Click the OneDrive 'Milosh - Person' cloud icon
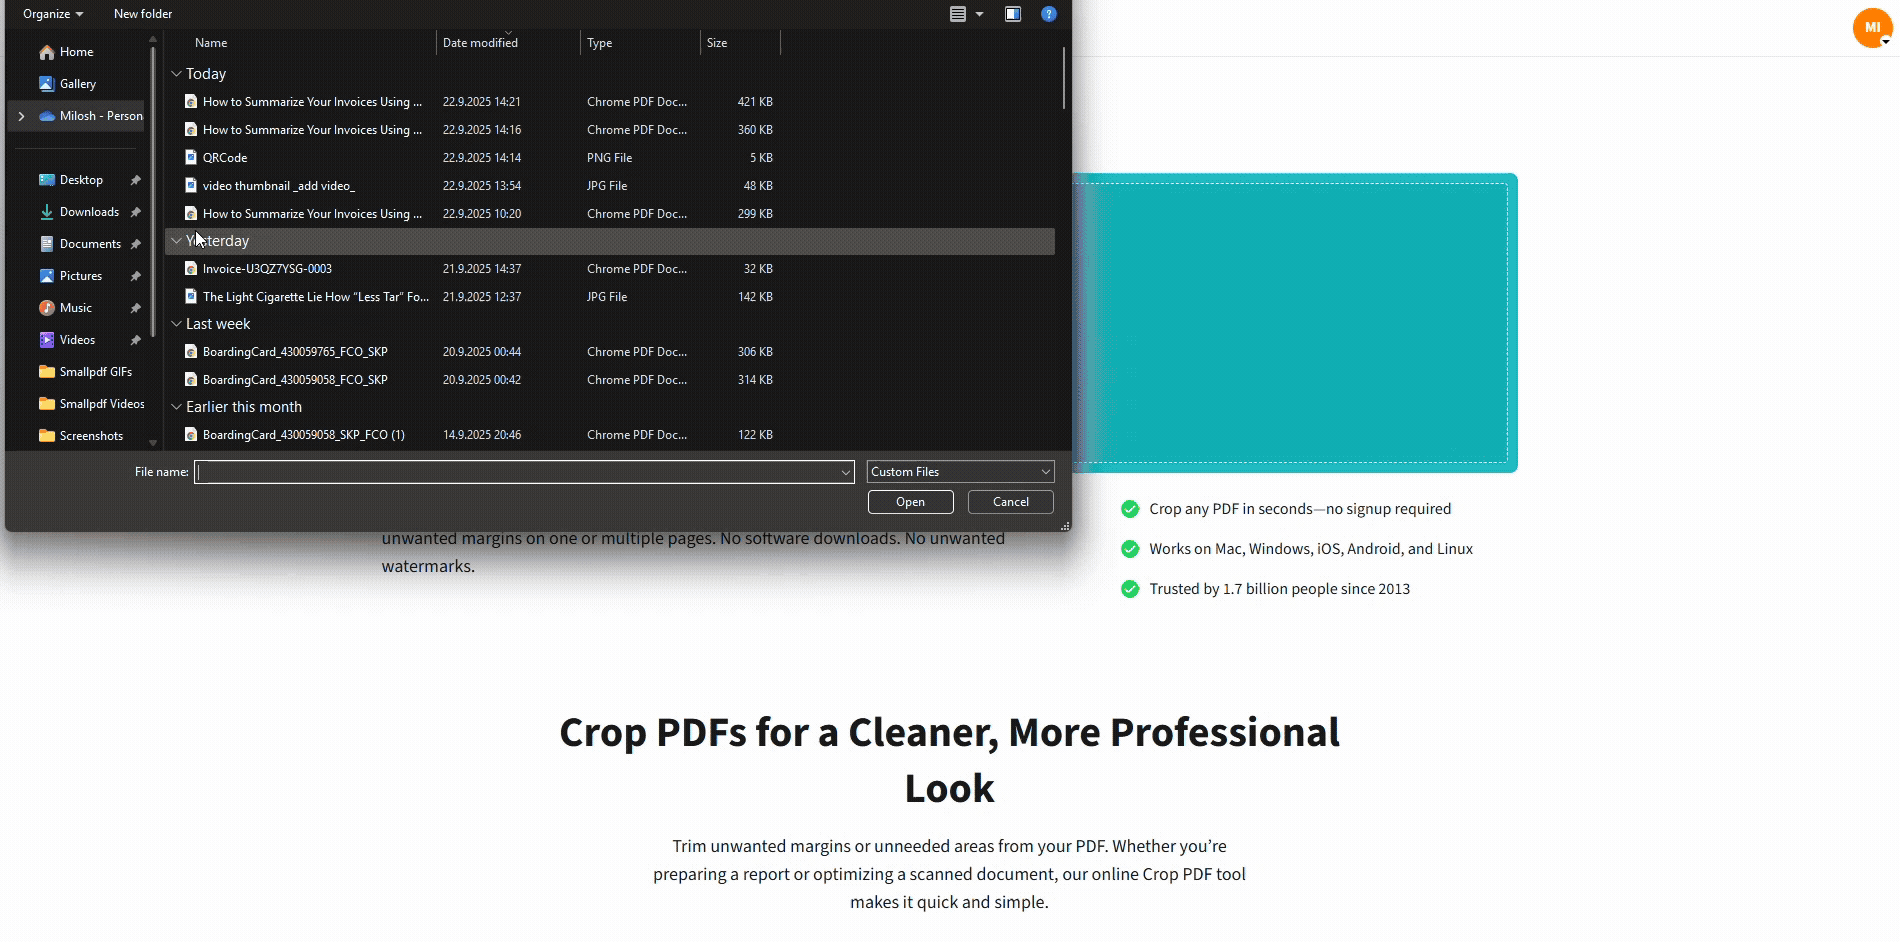1900x942 pixels. pyautogui.click(x=48, y=115)
